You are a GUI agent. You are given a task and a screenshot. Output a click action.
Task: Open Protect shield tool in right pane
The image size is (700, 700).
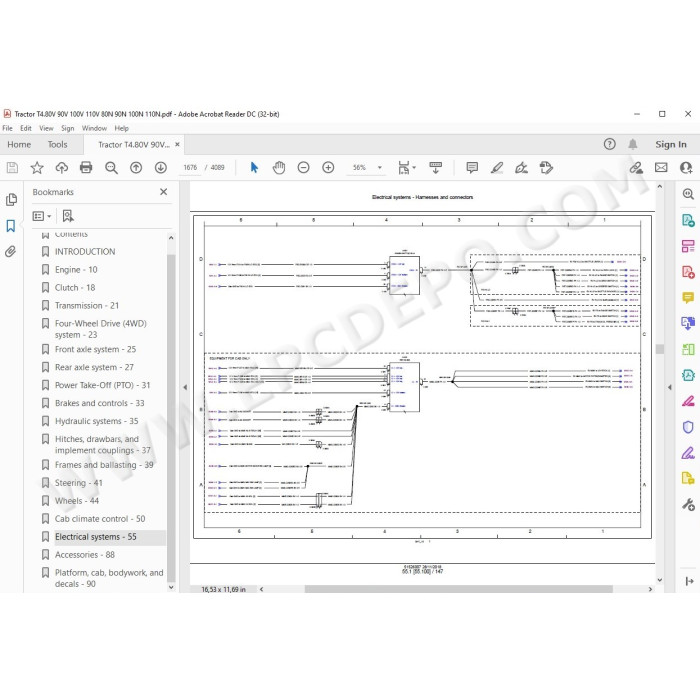[688, 427]
